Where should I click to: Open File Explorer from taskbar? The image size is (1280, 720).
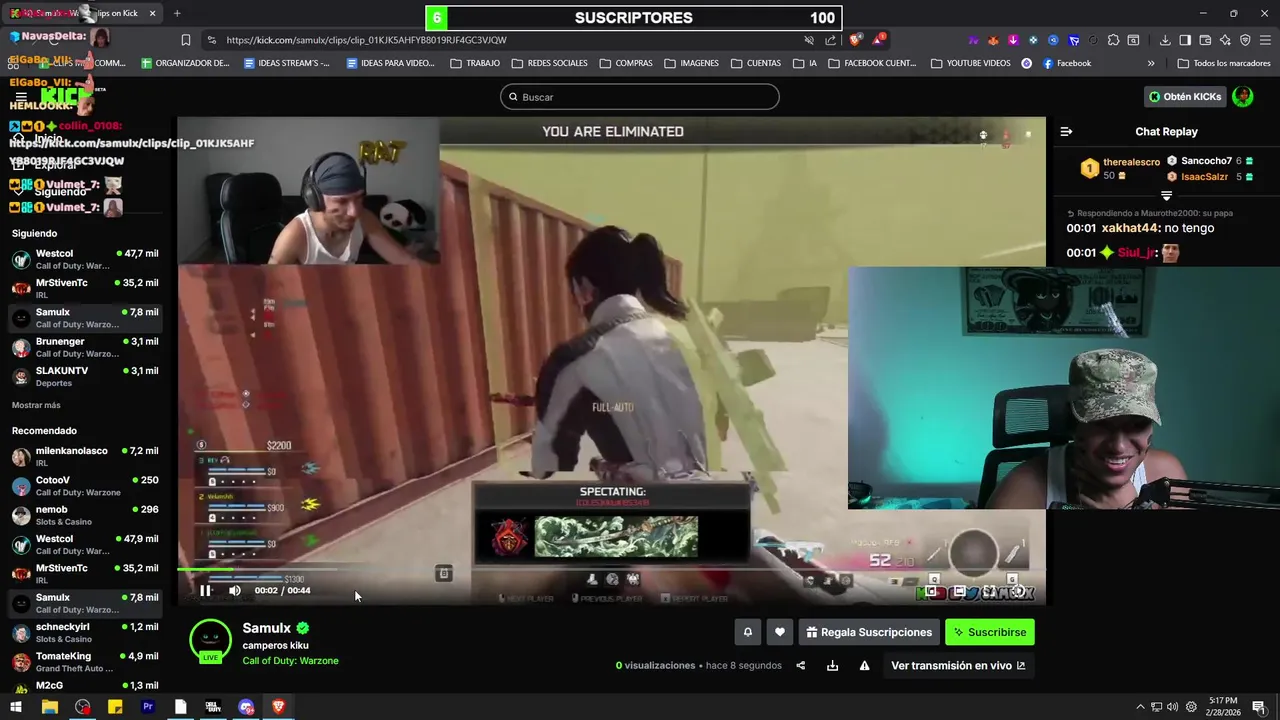point(49,707)
